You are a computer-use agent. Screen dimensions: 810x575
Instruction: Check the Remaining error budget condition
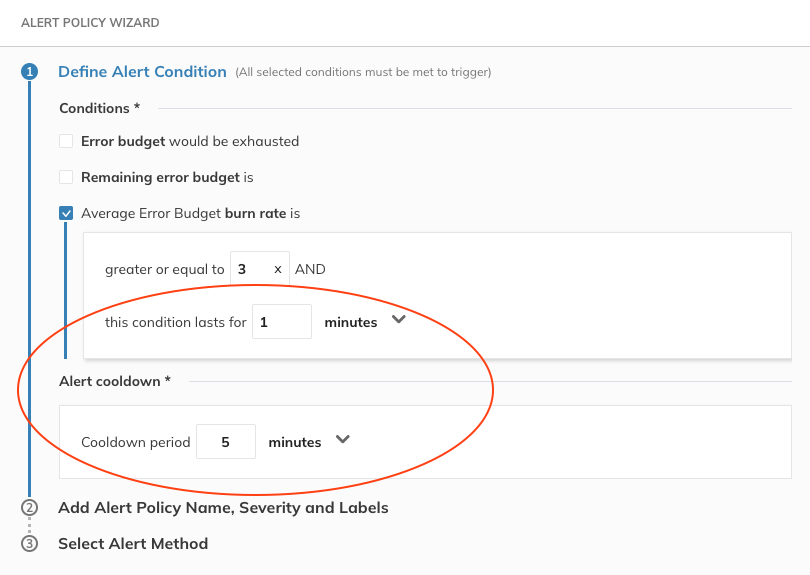[66, 177]
